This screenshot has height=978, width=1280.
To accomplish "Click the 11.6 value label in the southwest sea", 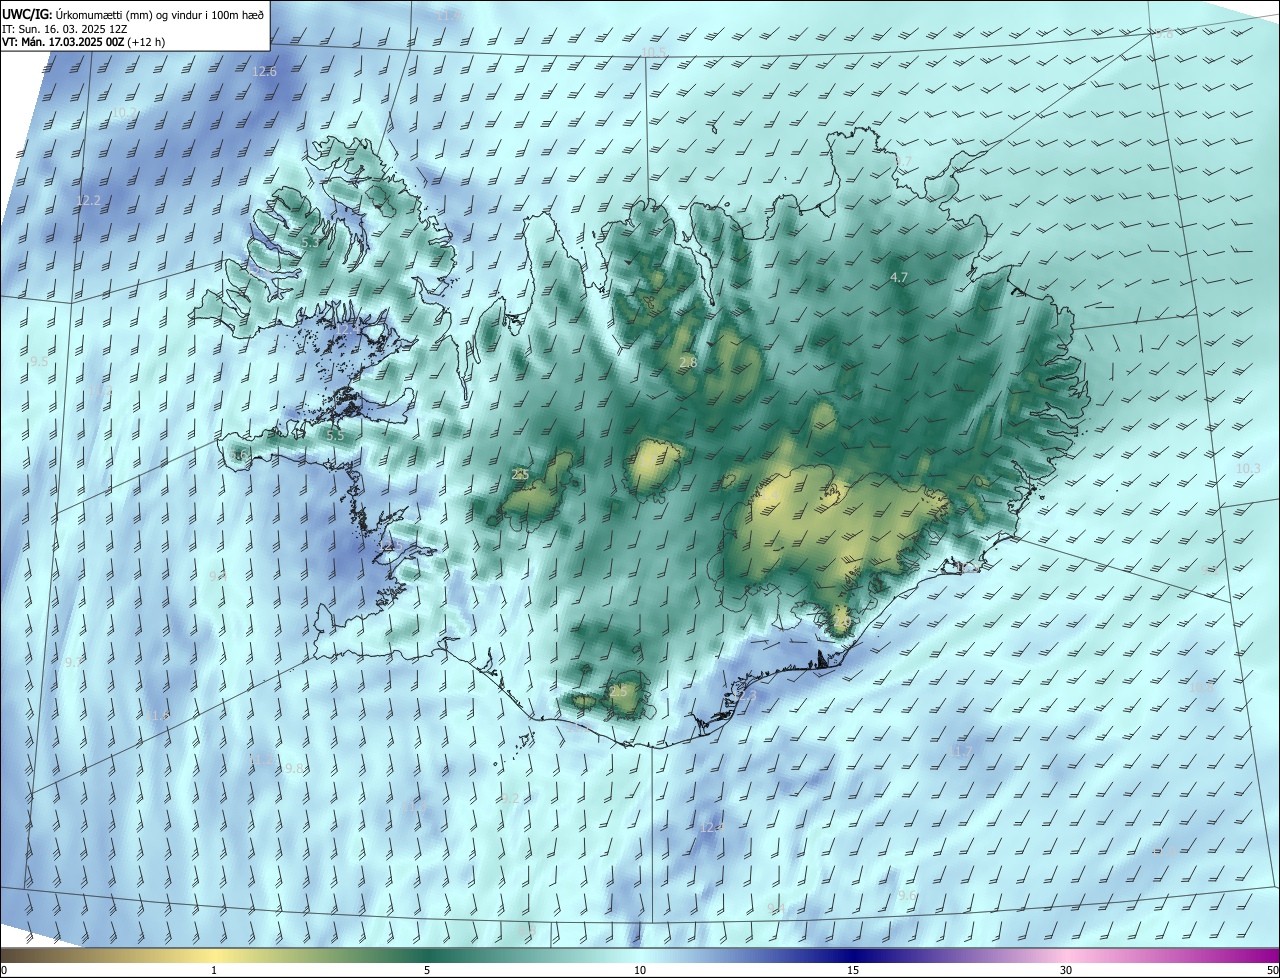I will [x=158, y=715].
